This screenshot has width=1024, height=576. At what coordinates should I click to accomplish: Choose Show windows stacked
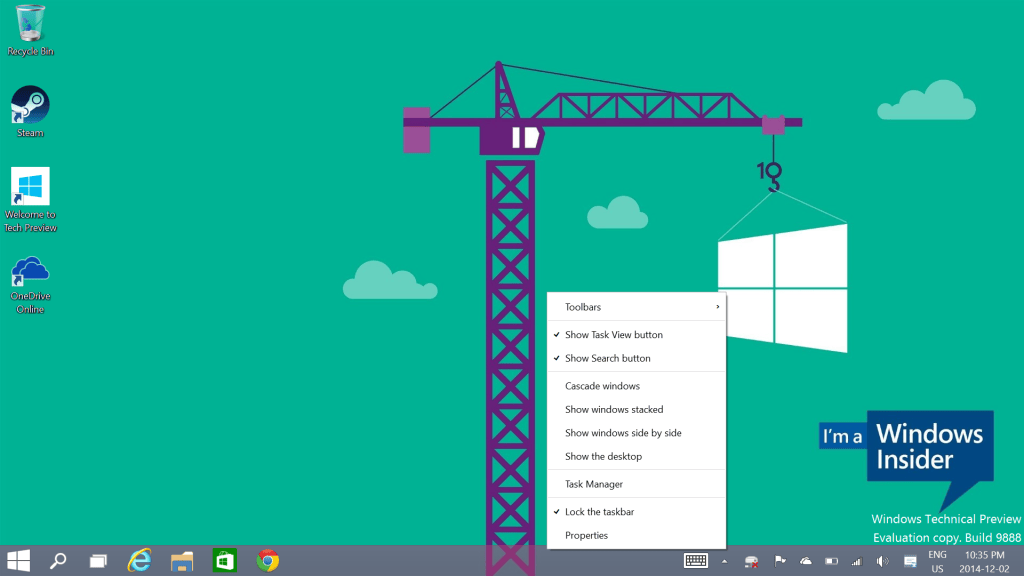pyautogui.click(x=637, y=409)
